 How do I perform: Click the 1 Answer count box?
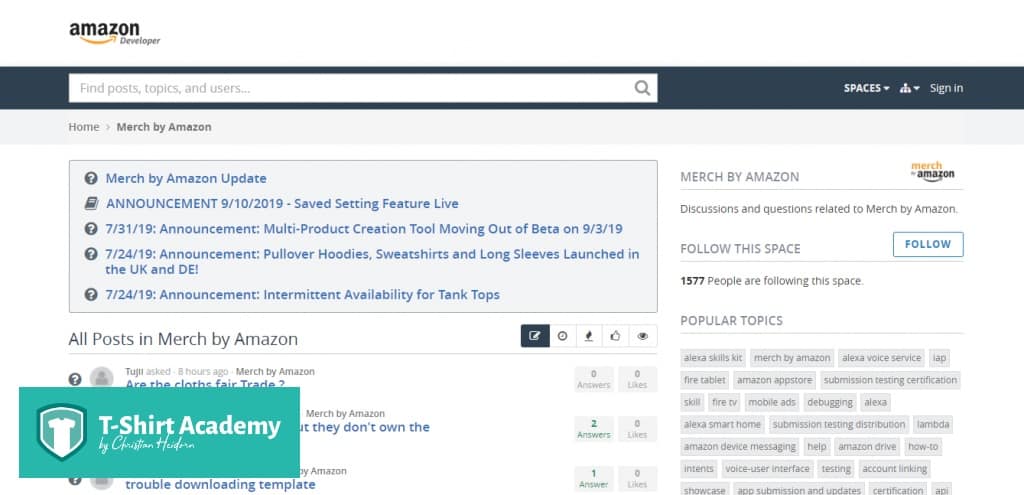tap(594, 478)
